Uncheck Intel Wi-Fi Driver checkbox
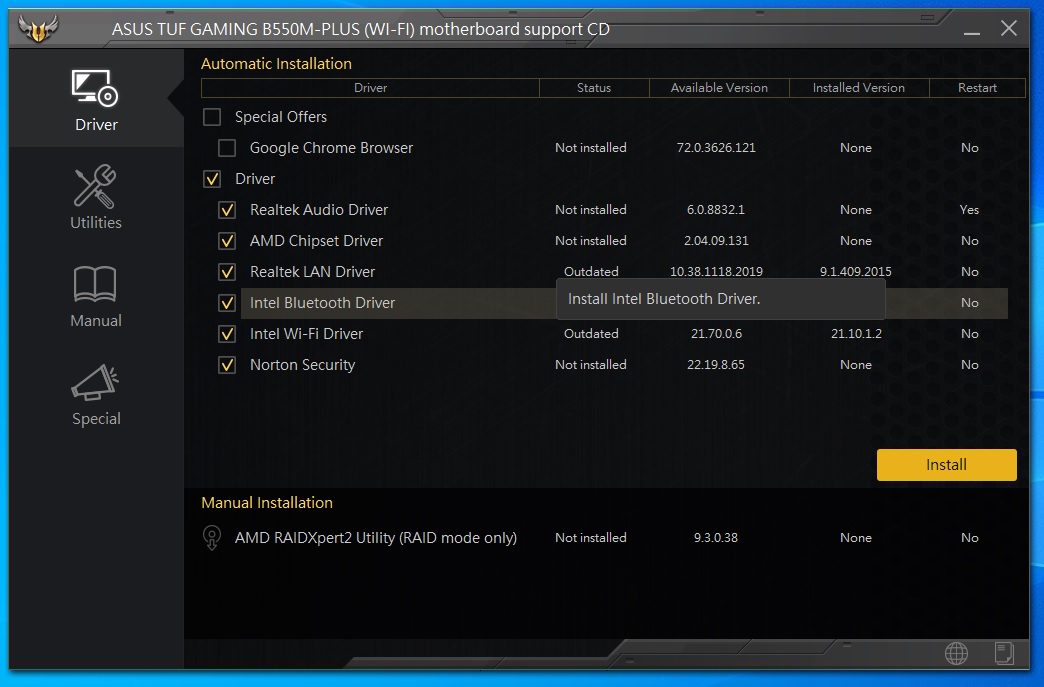The image size is (1044, 687). coord(227,334)
